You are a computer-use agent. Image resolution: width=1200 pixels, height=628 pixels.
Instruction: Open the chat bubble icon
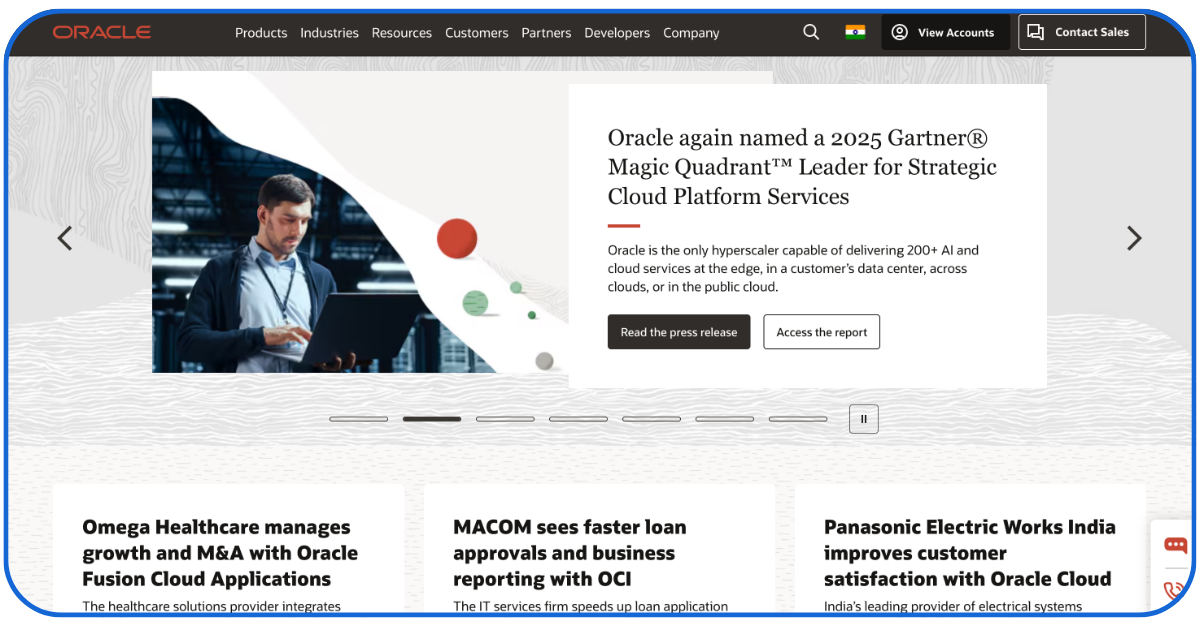pyautogui.click(x=1176, y=546)
